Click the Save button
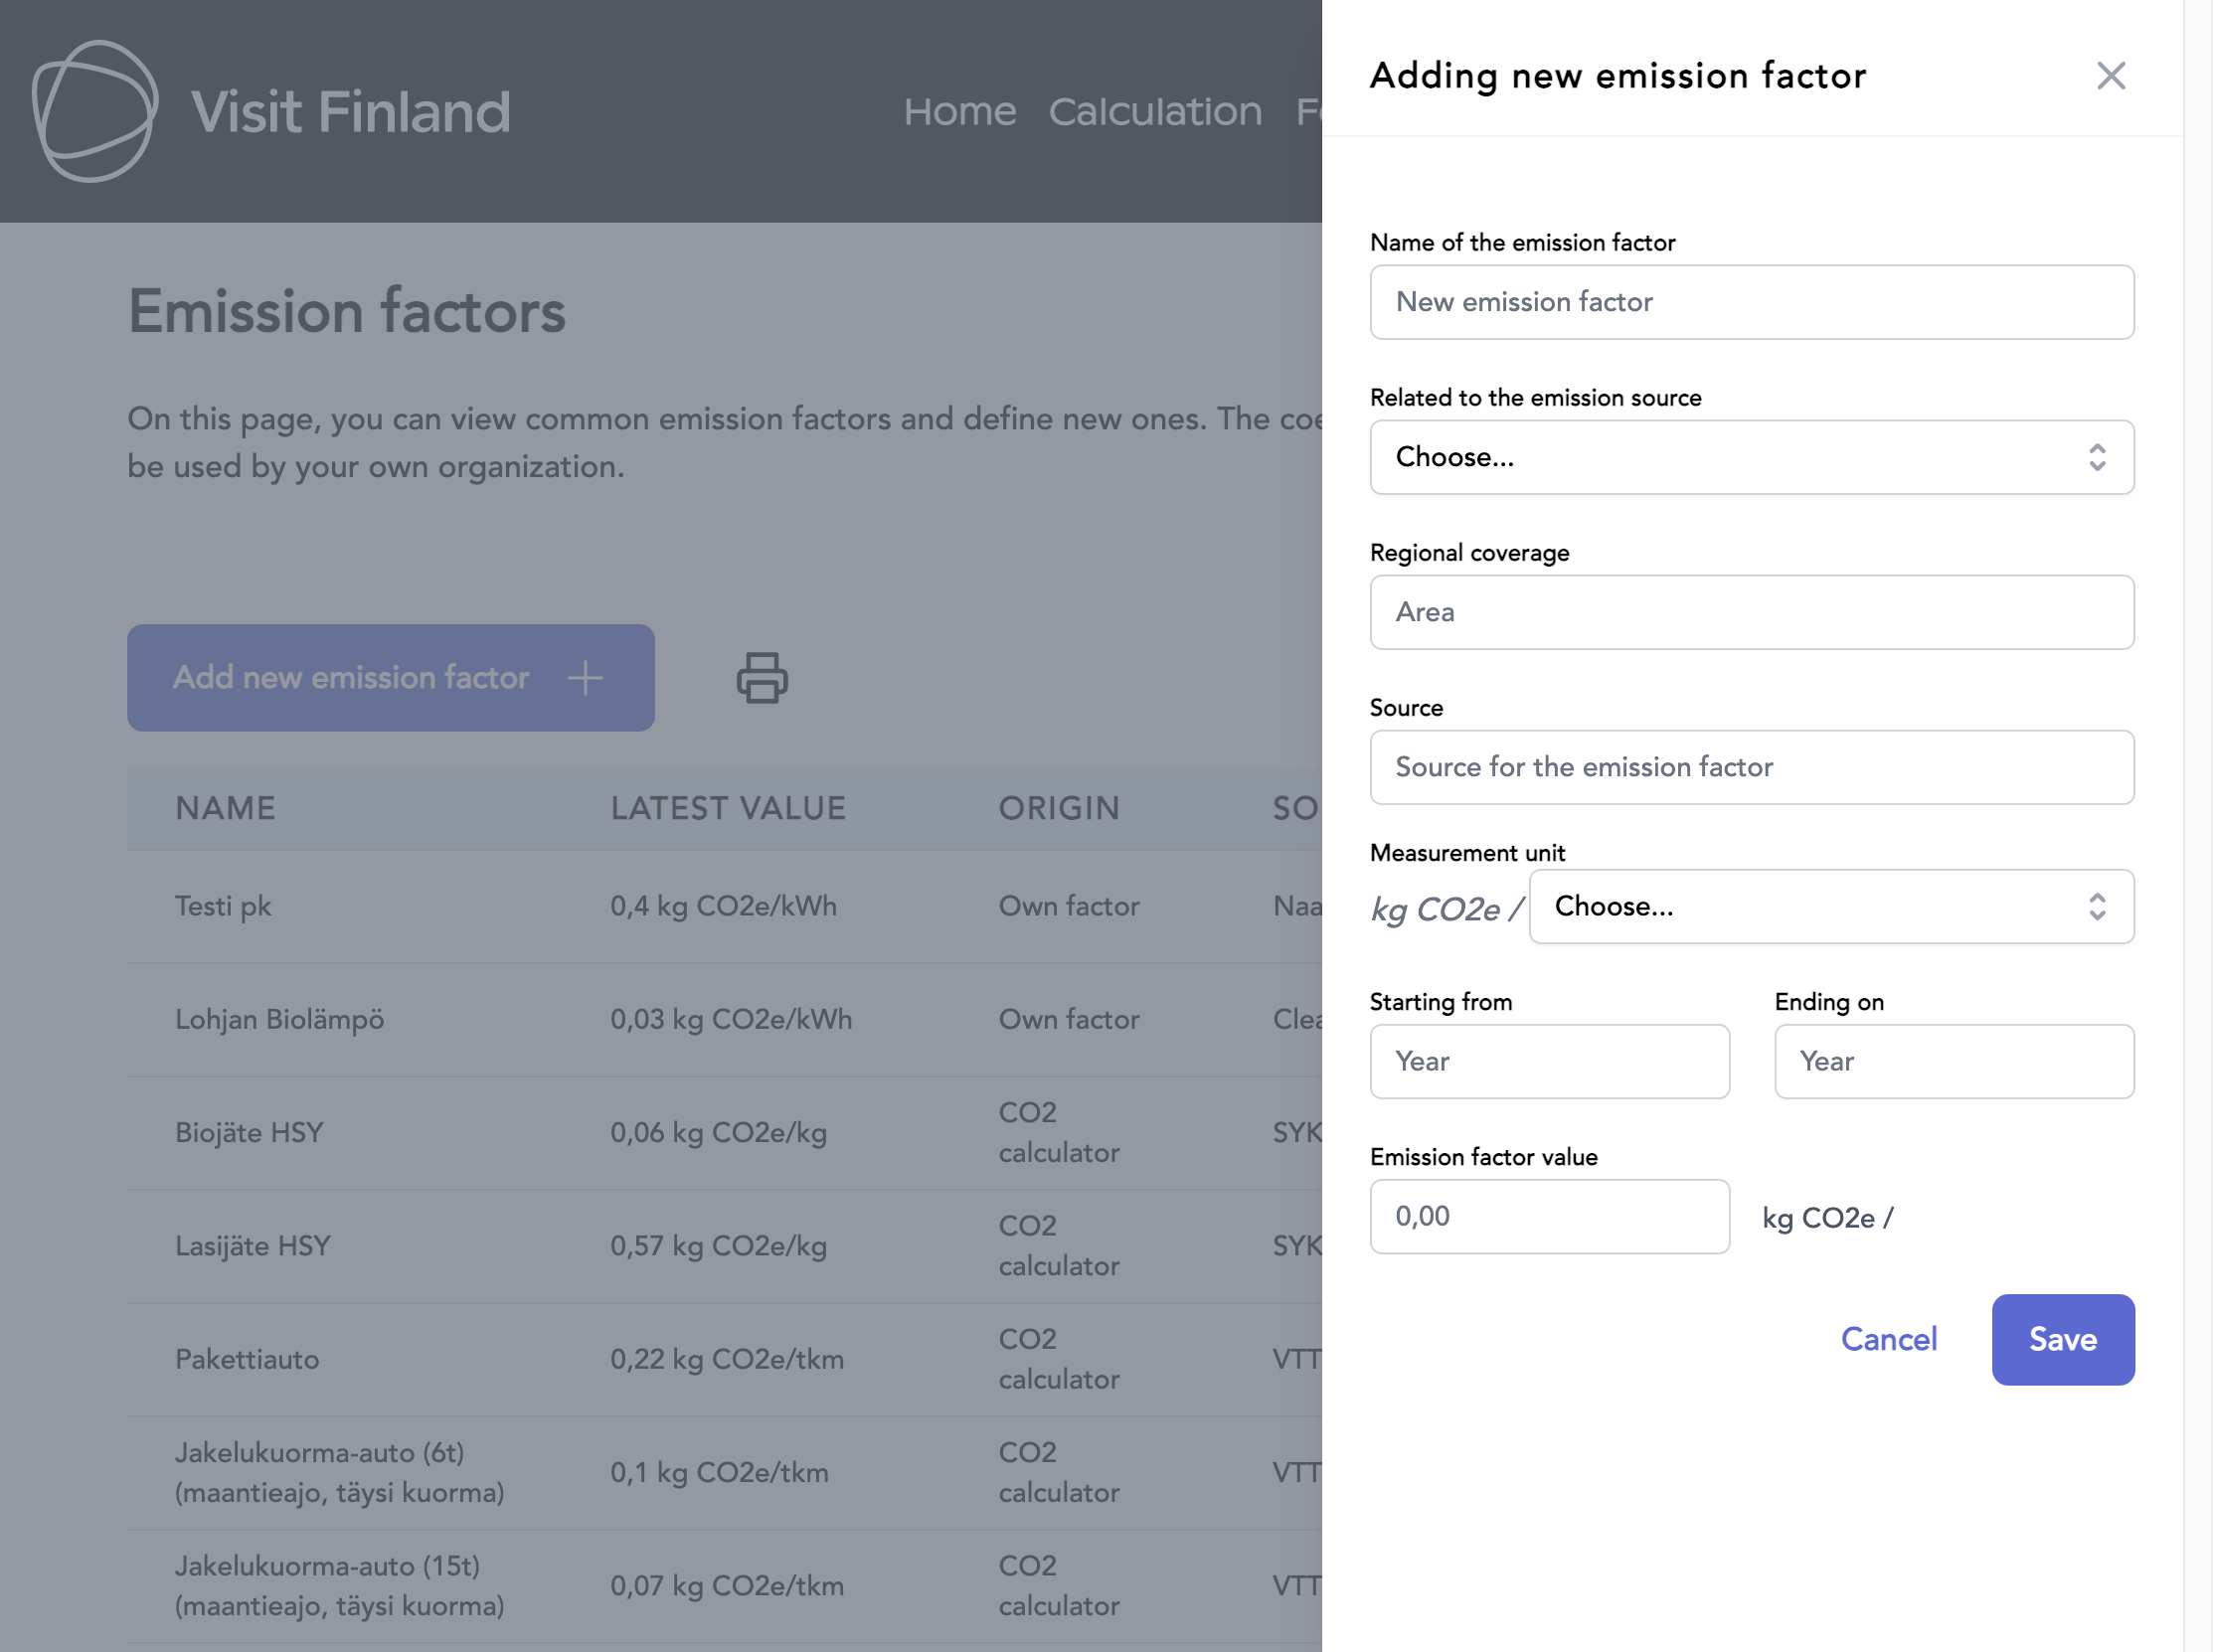Screen dimensions: 2213x1652 [2062, 1338]
